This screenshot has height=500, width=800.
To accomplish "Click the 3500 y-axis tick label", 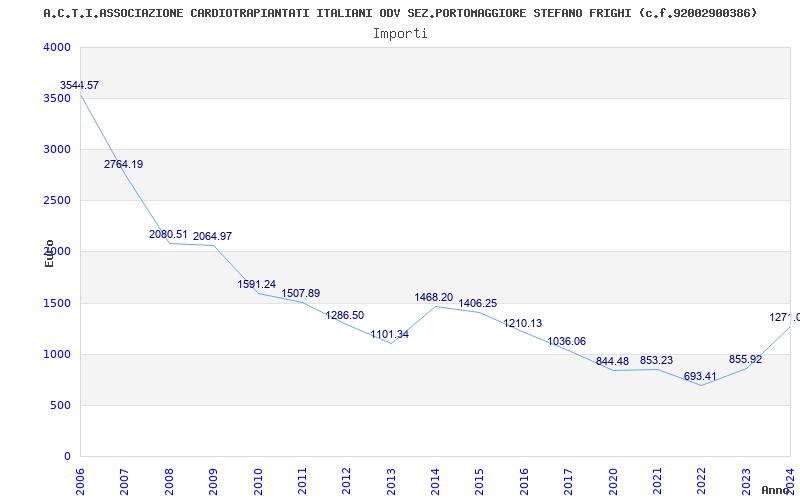I will pos(57,98).
